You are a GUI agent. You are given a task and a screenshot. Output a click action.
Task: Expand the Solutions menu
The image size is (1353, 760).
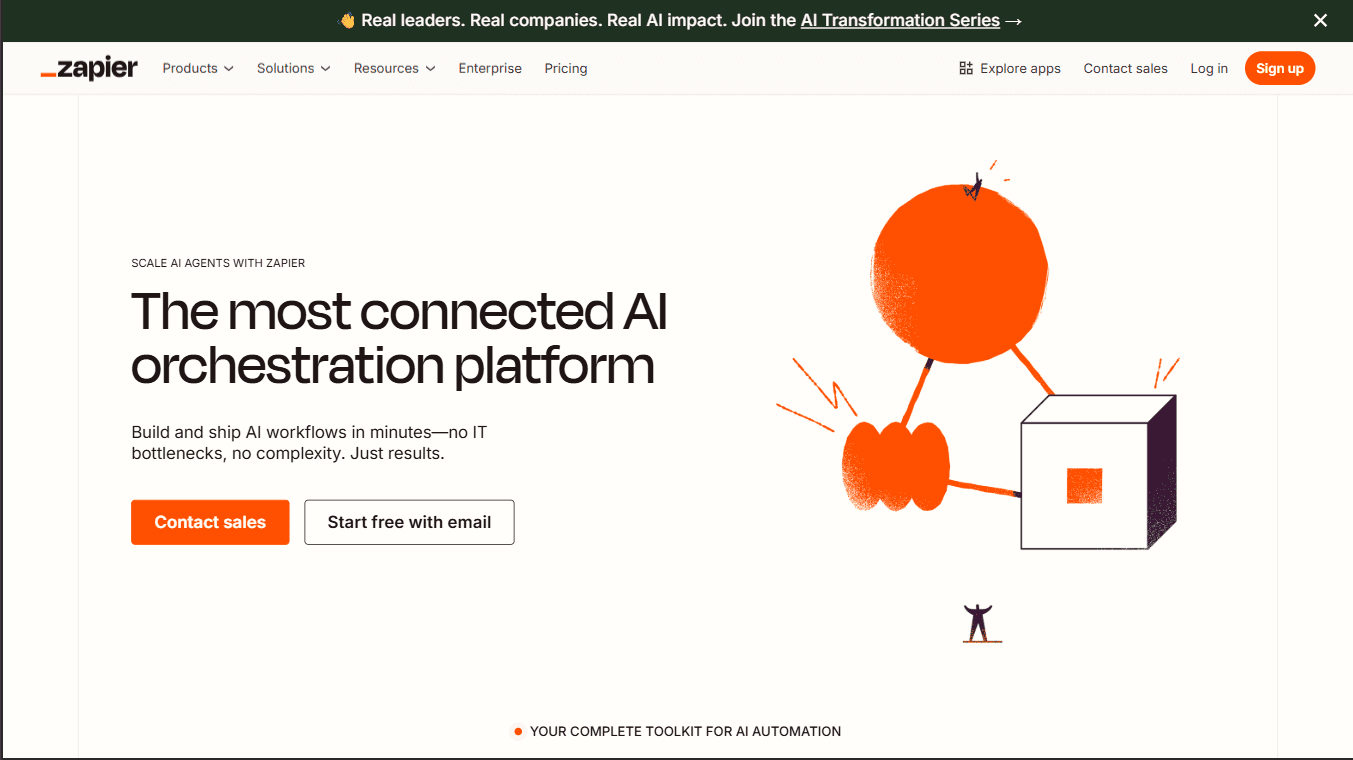293,68
